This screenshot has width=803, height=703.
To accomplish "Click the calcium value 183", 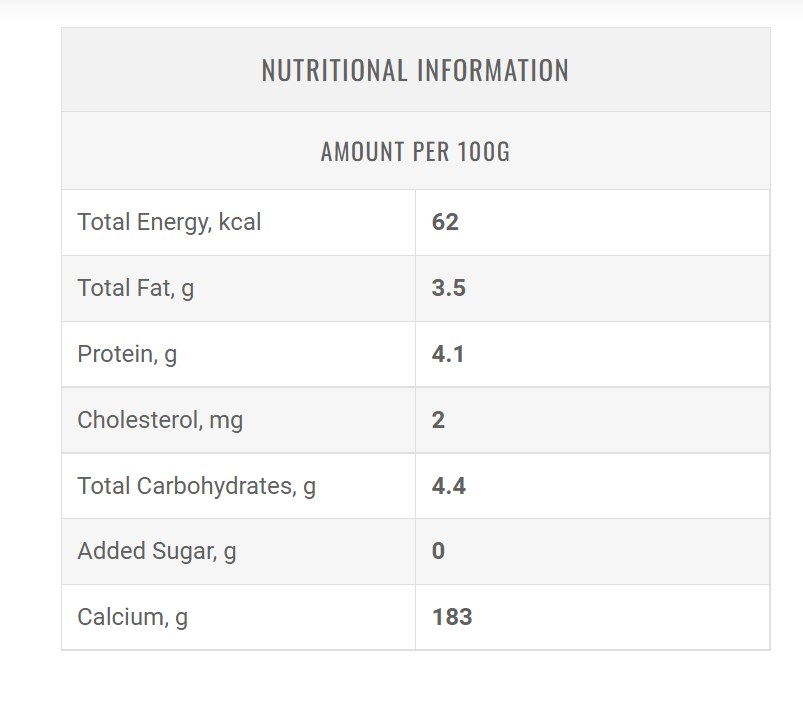I will (452, 617).
